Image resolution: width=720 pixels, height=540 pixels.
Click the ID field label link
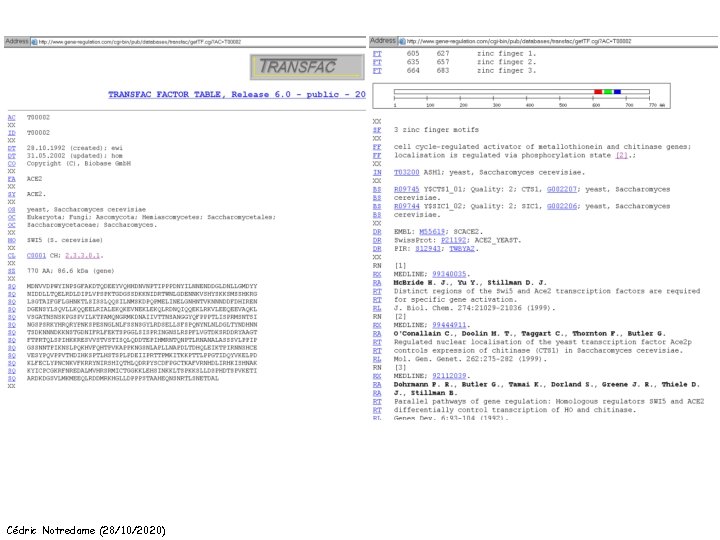click(11, 133)
